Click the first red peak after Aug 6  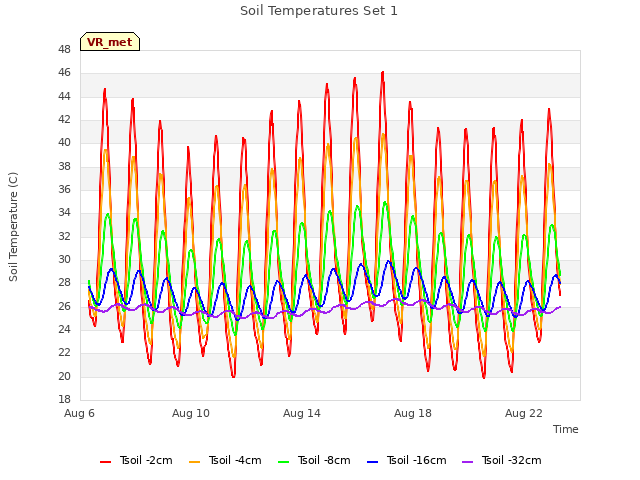pyautogui.click(x=105, y=89)
